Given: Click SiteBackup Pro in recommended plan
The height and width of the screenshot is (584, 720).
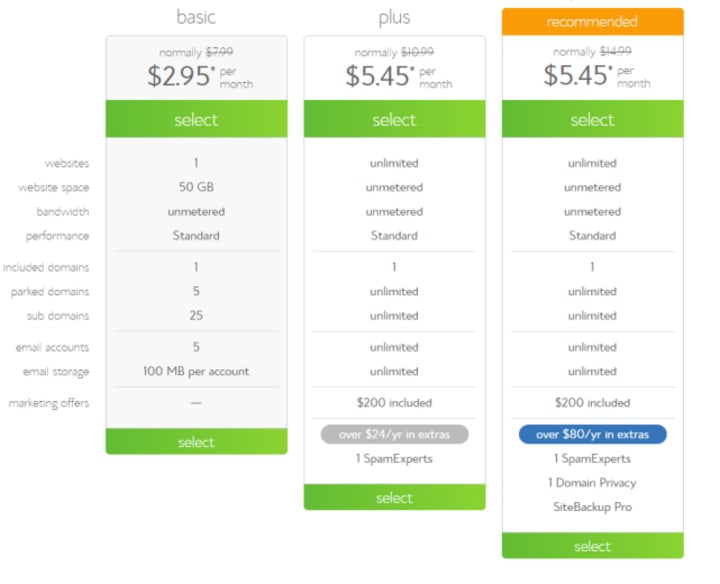Looking at the screenshot, I should pyautogui.click(x=592, y=507).
